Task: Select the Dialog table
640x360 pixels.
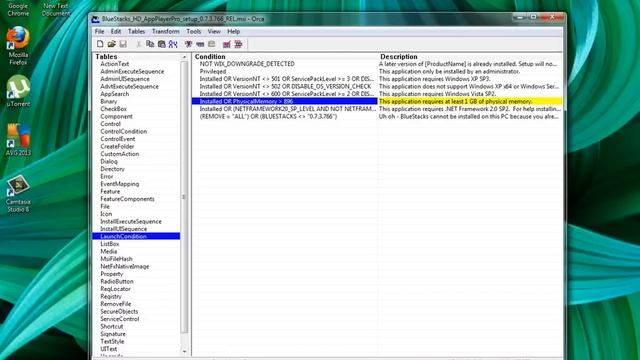Action: (109, 162)
